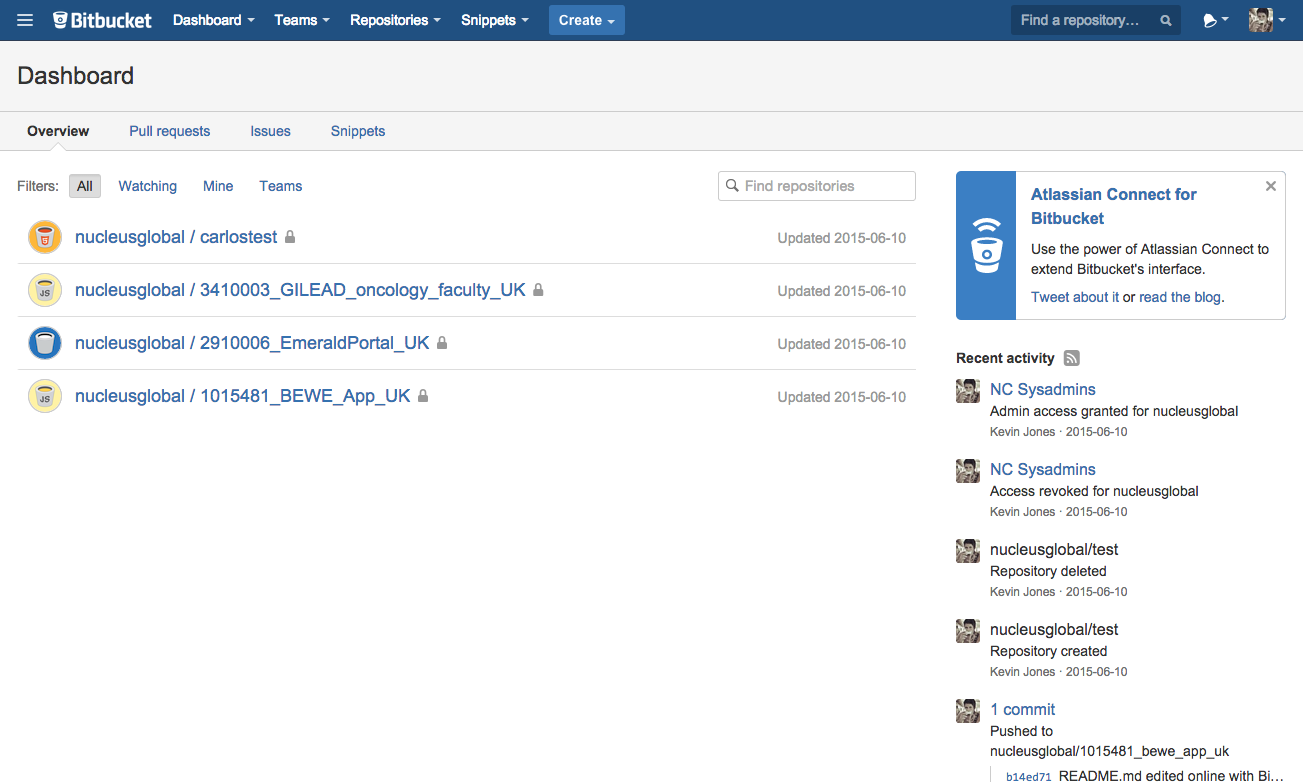The image size is (1303, 782).
Task: Click Updated 2015-06-10 in carlostest row
Action: point(842,238)
